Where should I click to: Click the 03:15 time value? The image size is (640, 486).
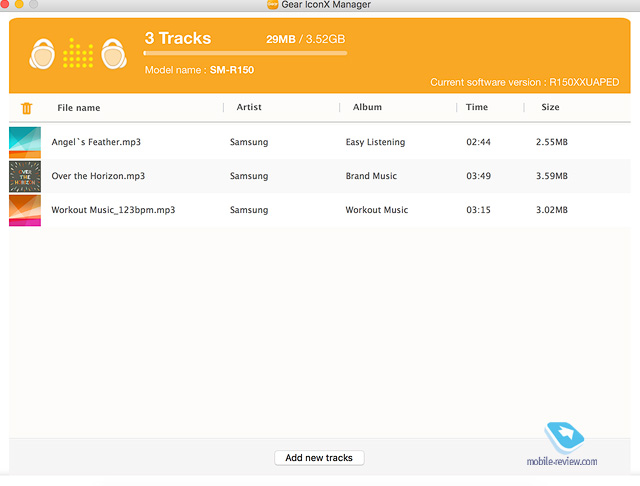click(x=478, y=210)
